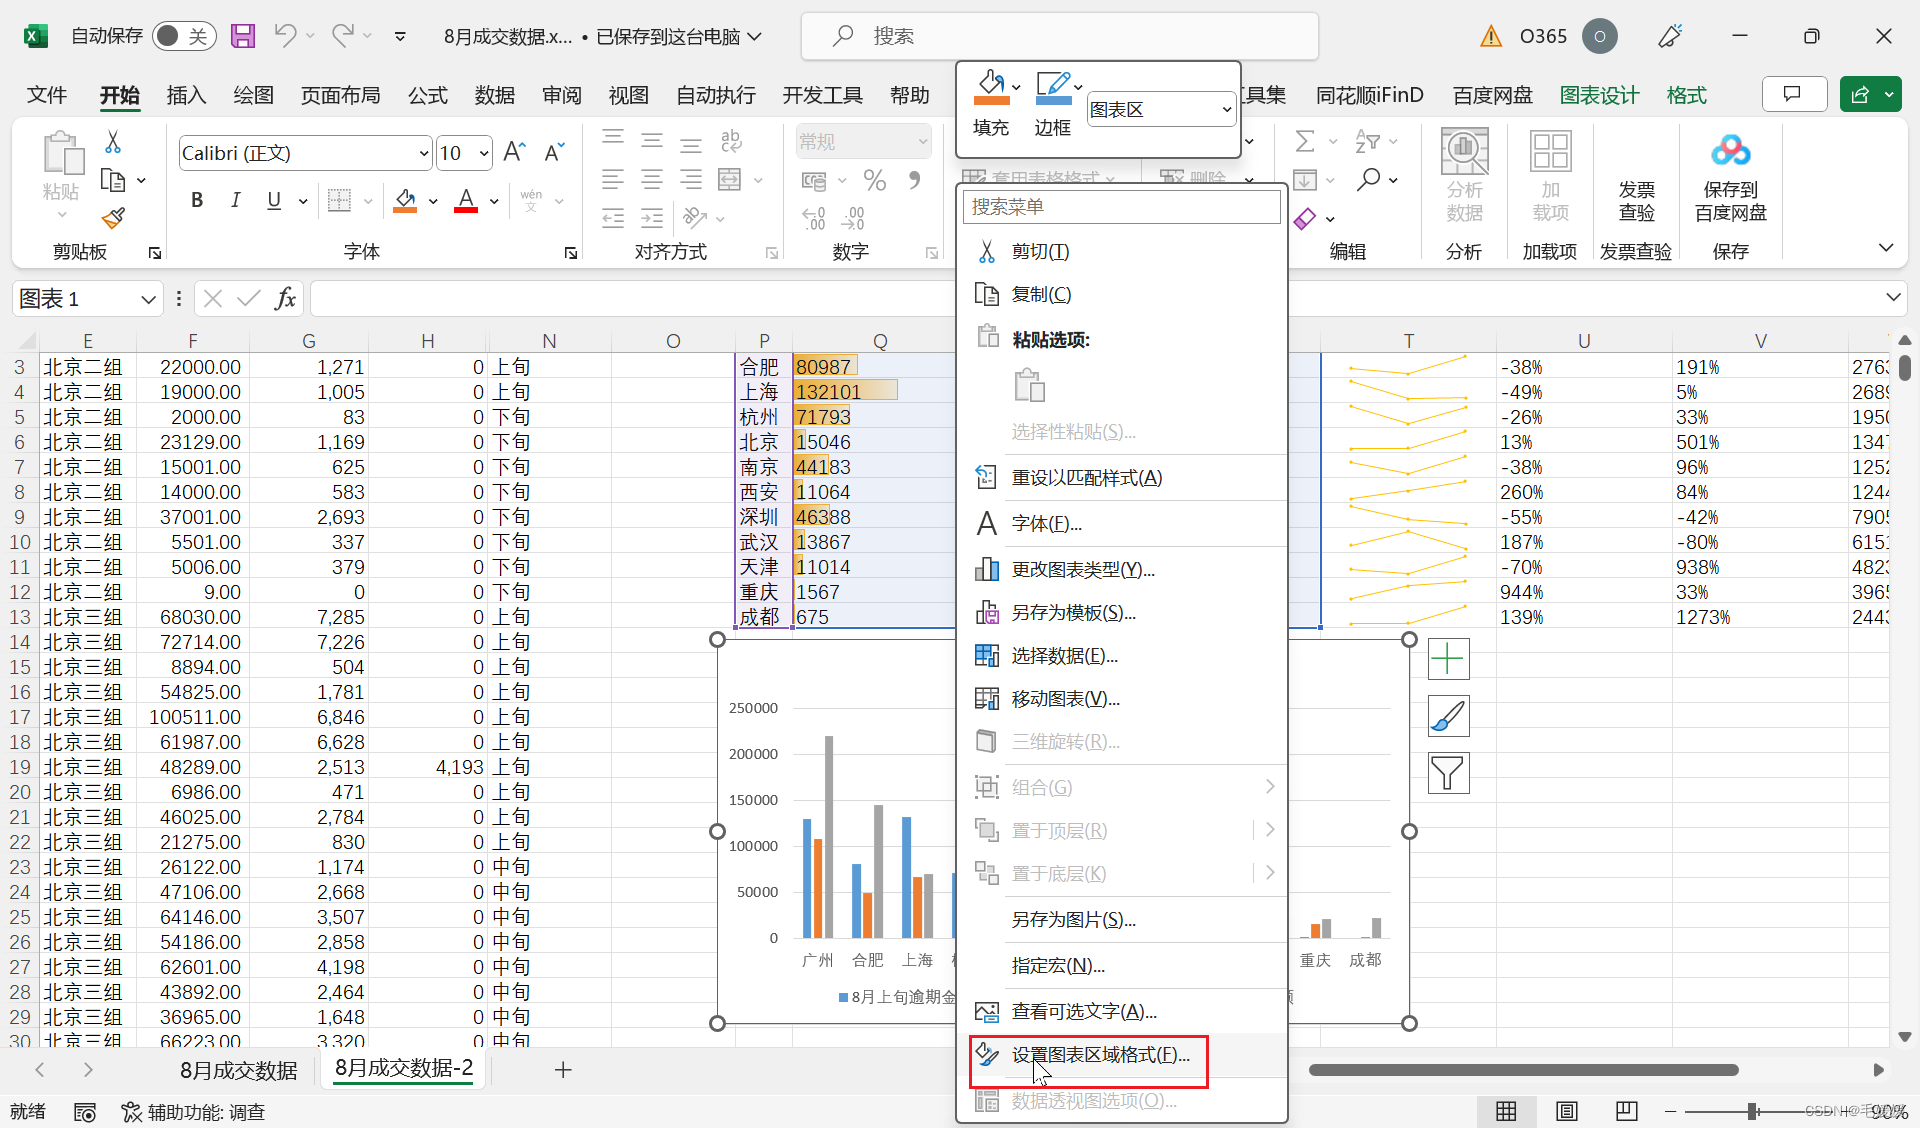
Task: Open the 公式 ribbon tab
Action: coord(427,95)
